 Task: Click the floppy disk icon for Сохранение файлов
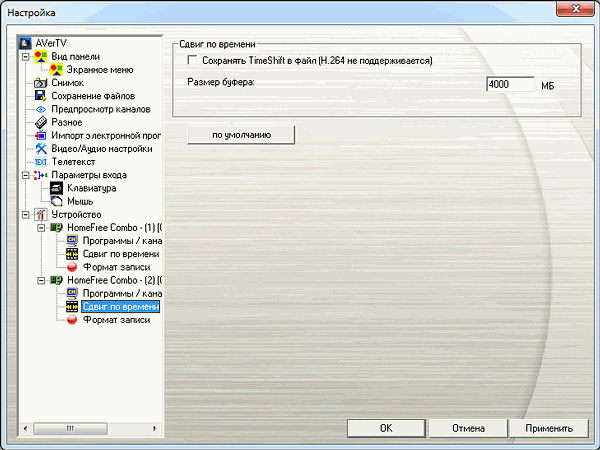(41, 96)
